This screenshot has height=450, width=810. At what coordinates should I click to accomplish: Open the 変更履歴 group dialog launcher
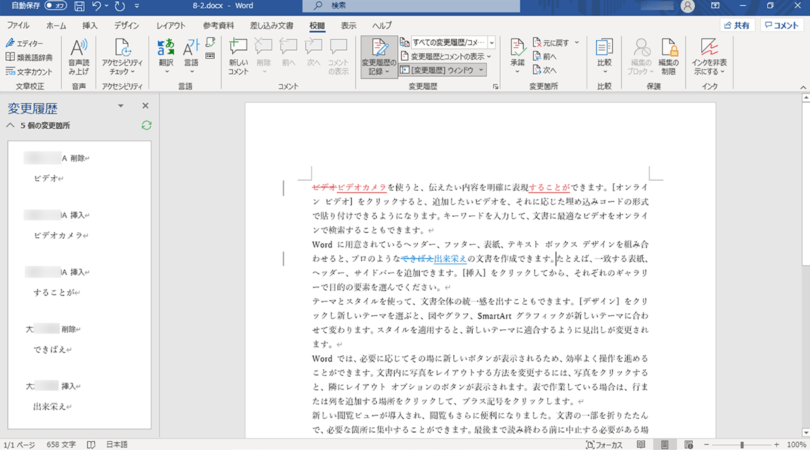point(495,87)
